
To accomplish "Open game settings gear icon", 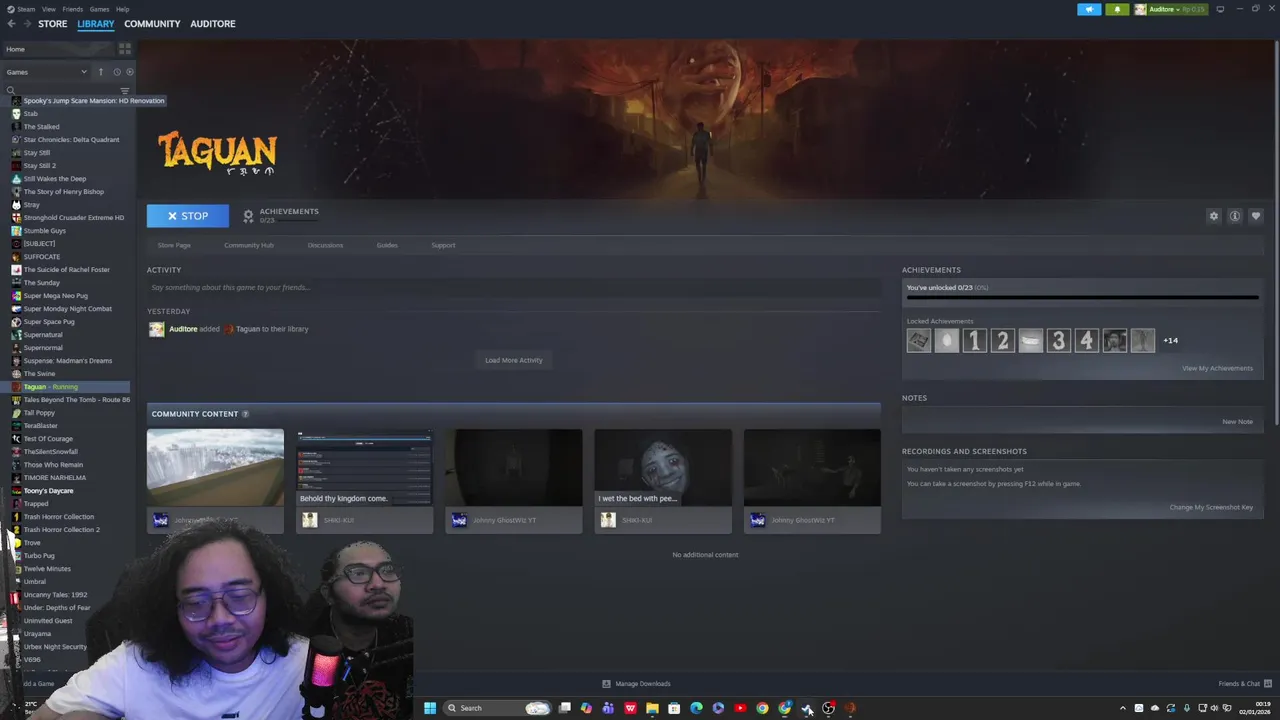I will pos(1214,216).
